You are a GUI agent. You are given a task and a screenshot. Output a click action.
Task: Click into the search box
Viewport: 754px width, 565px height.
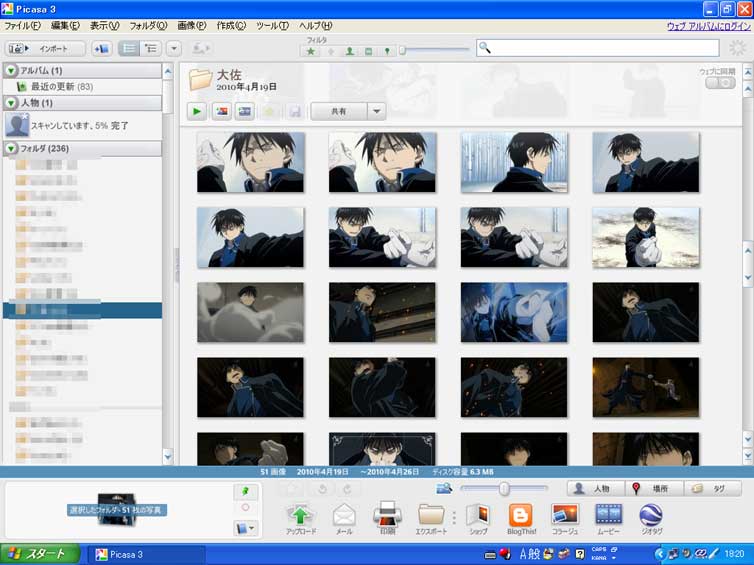[x=597, y=48]
